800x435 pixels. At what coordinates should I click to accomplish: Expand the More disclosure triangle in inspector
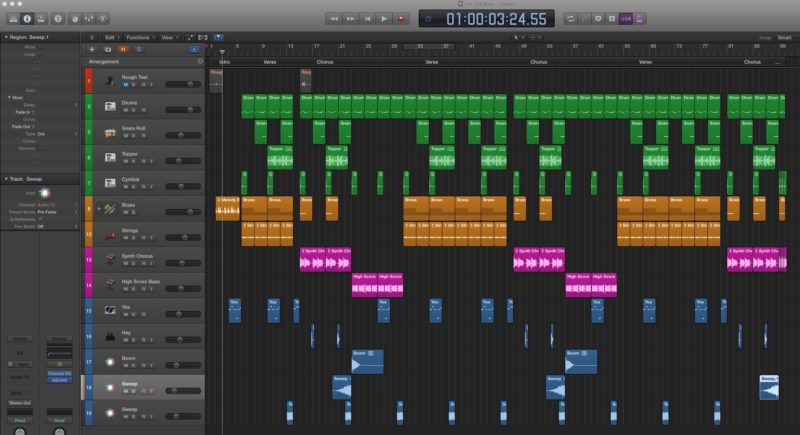click(x=9, y=97)
